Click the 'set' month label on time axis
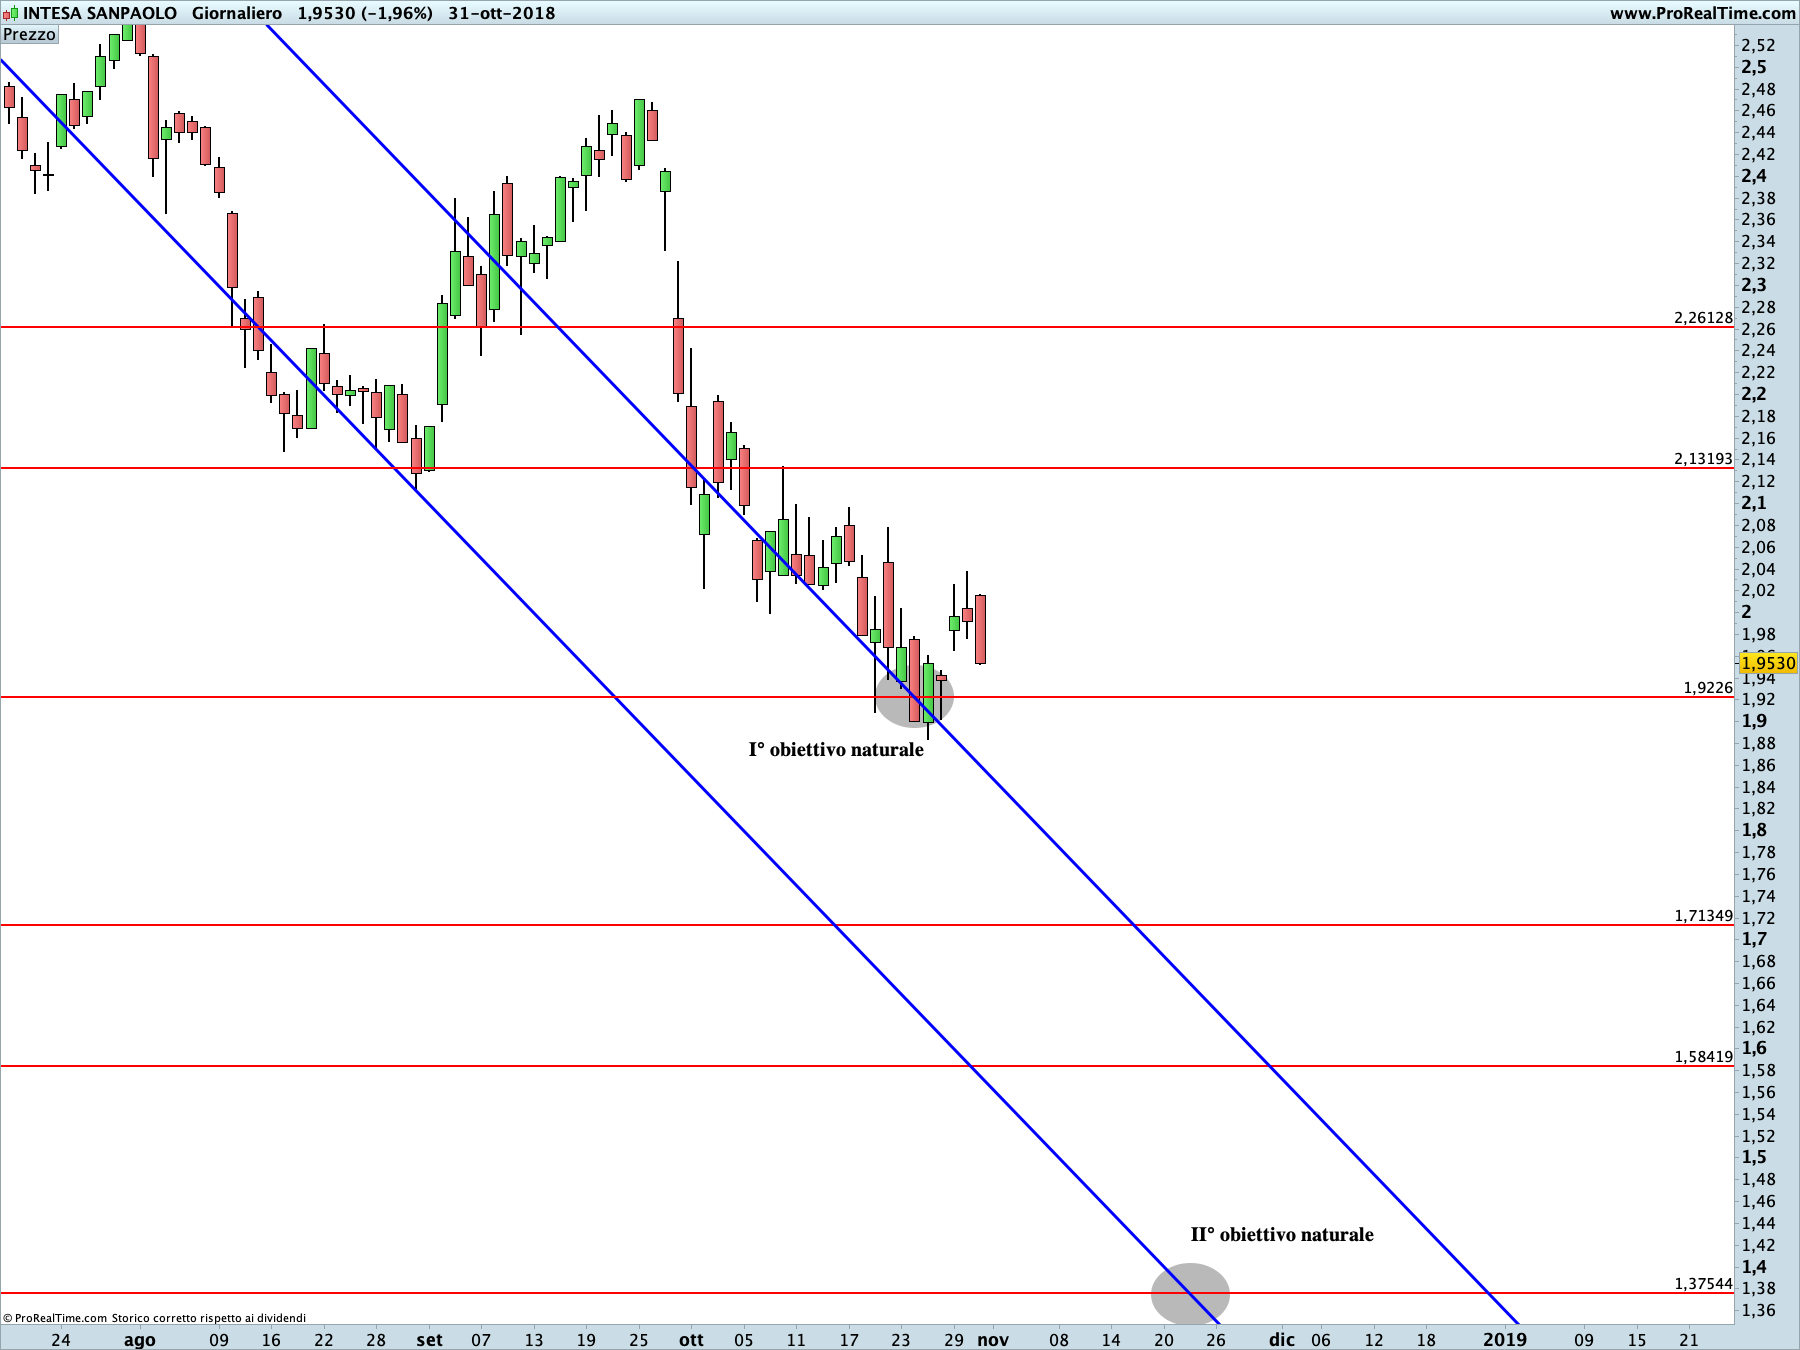1800x1350 pixels. click(429, 1340)
